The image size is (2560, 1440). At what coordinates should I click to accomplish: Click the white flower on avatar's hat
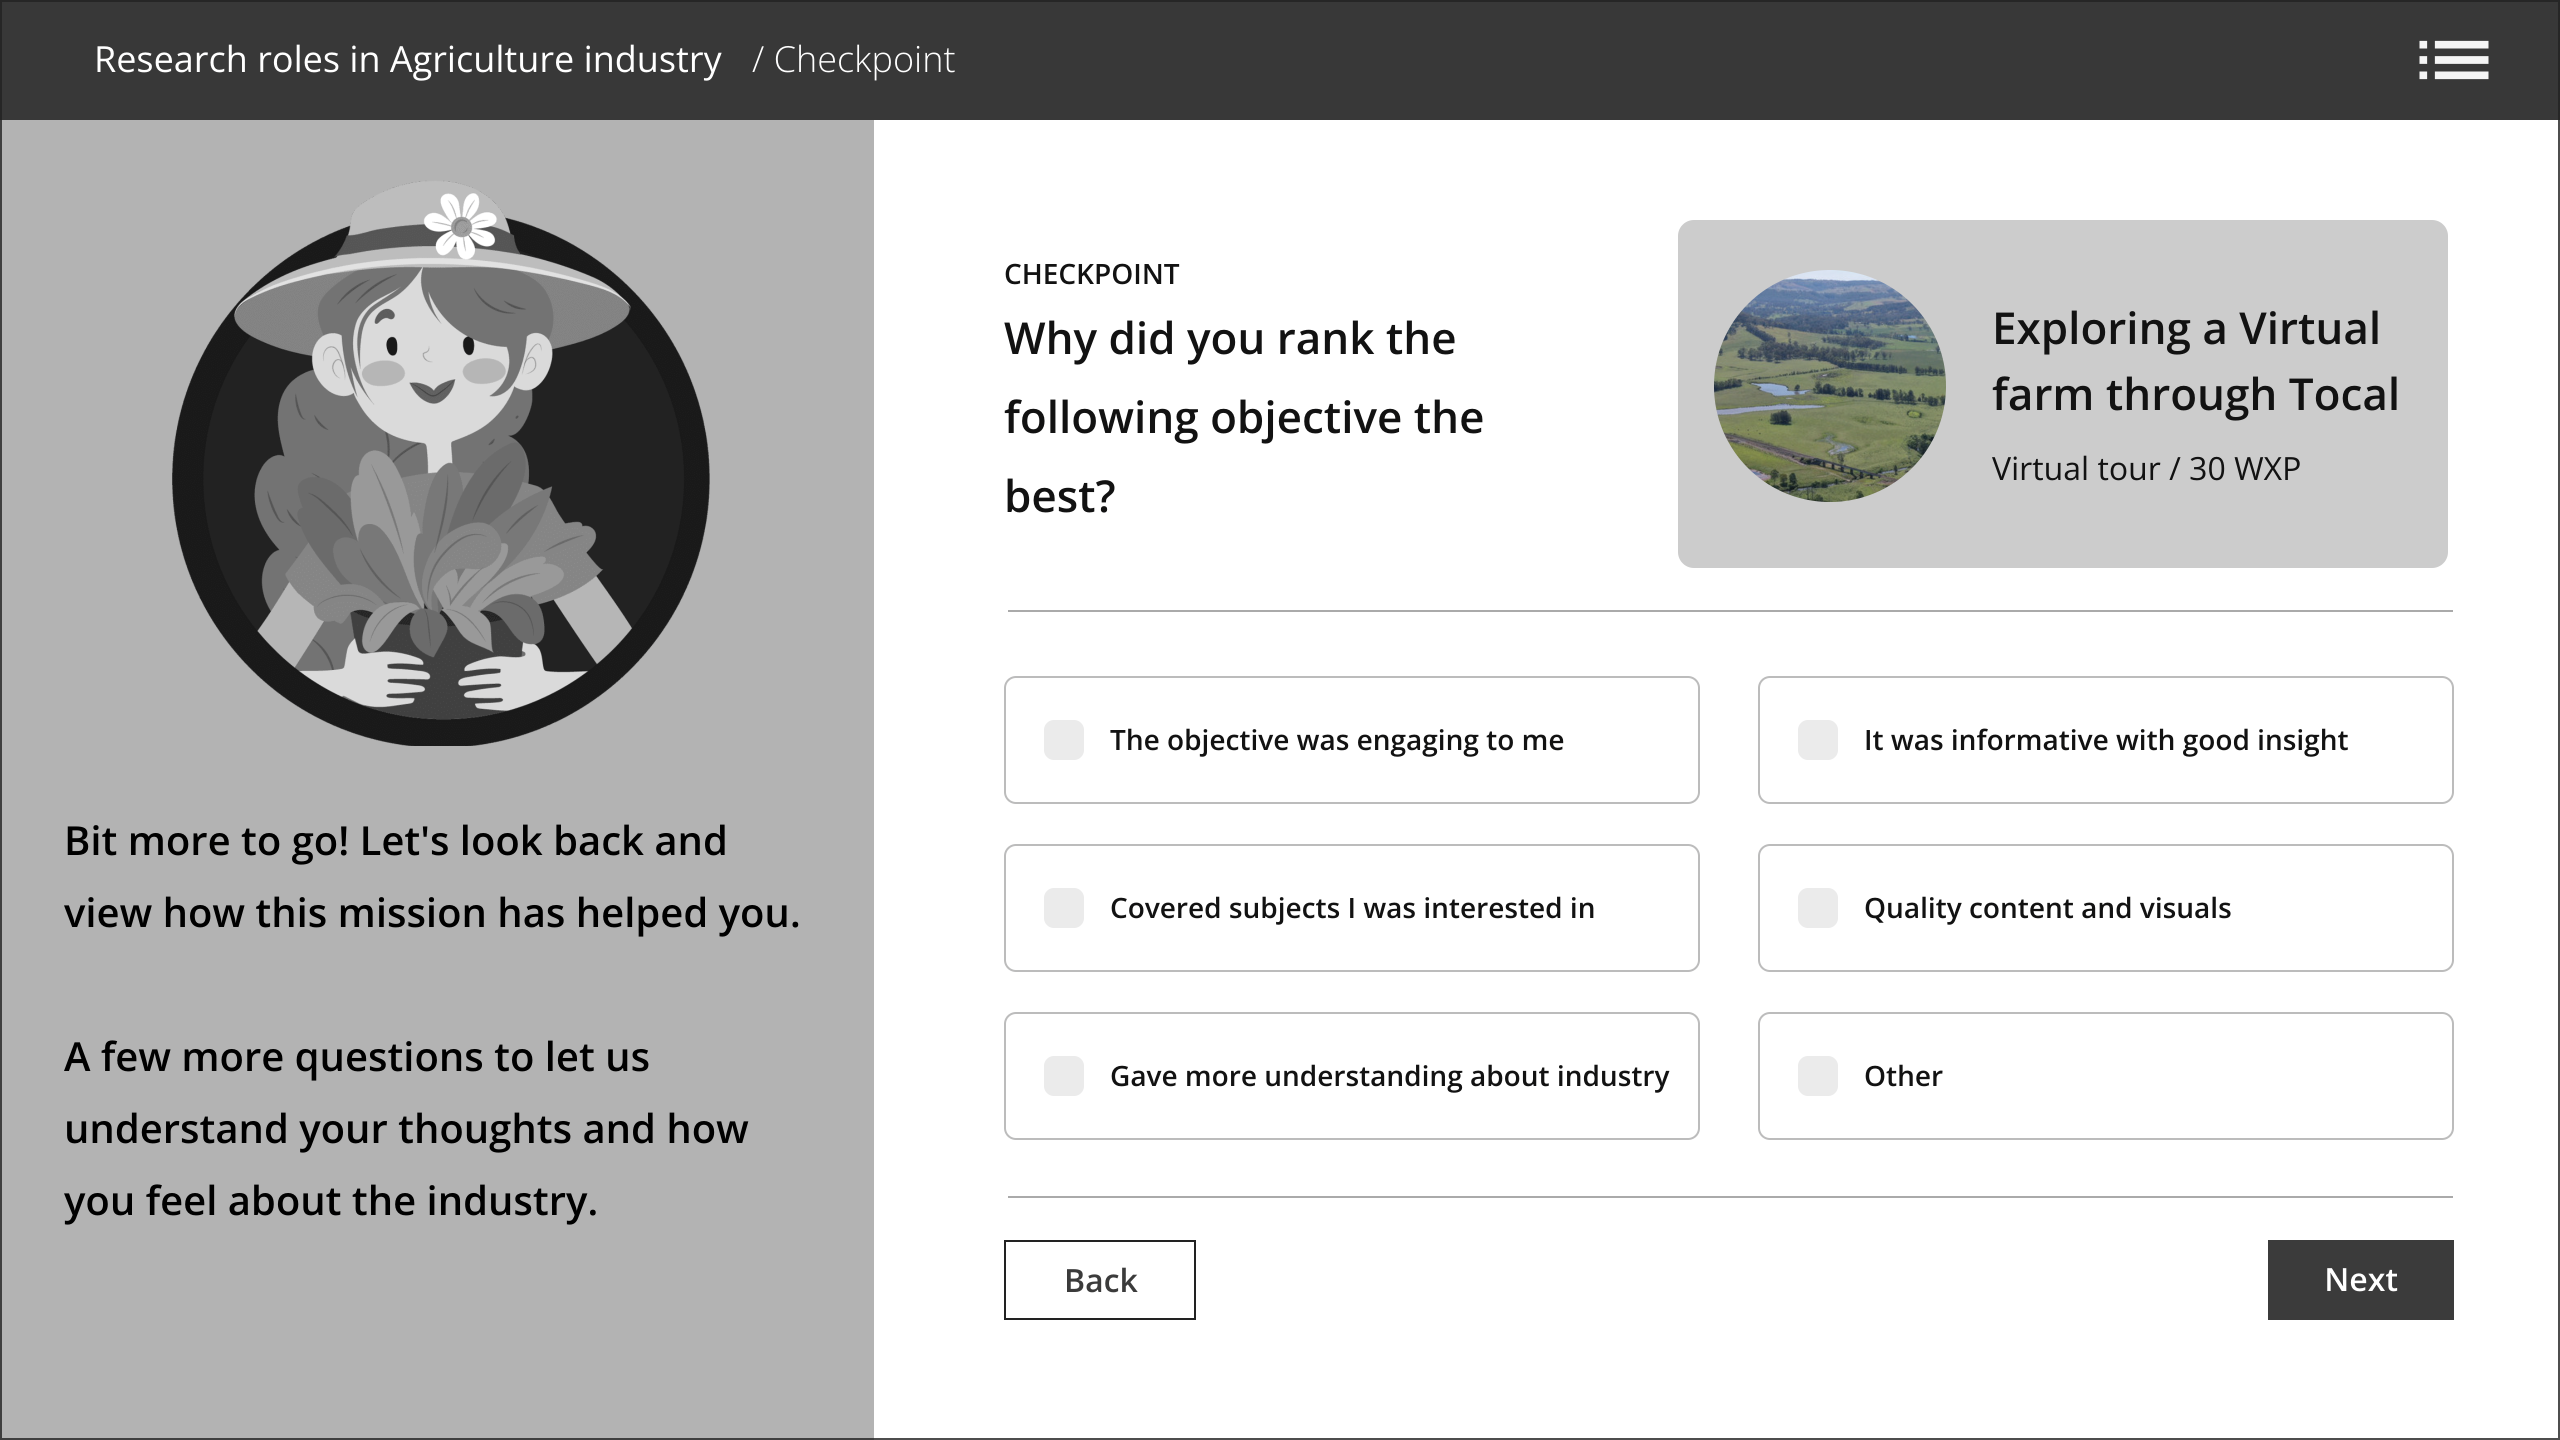coord(460,225)
